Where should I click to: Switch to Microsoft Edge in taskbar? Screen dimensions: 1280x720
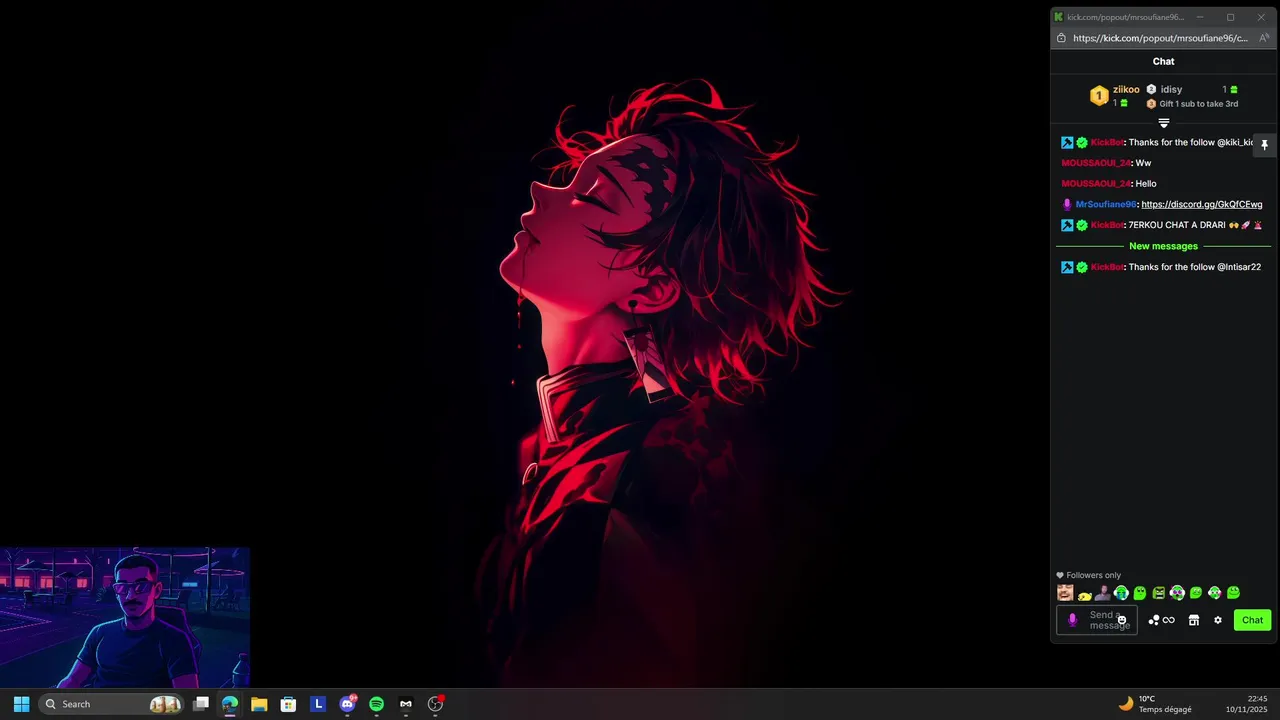tap(230, 704)
